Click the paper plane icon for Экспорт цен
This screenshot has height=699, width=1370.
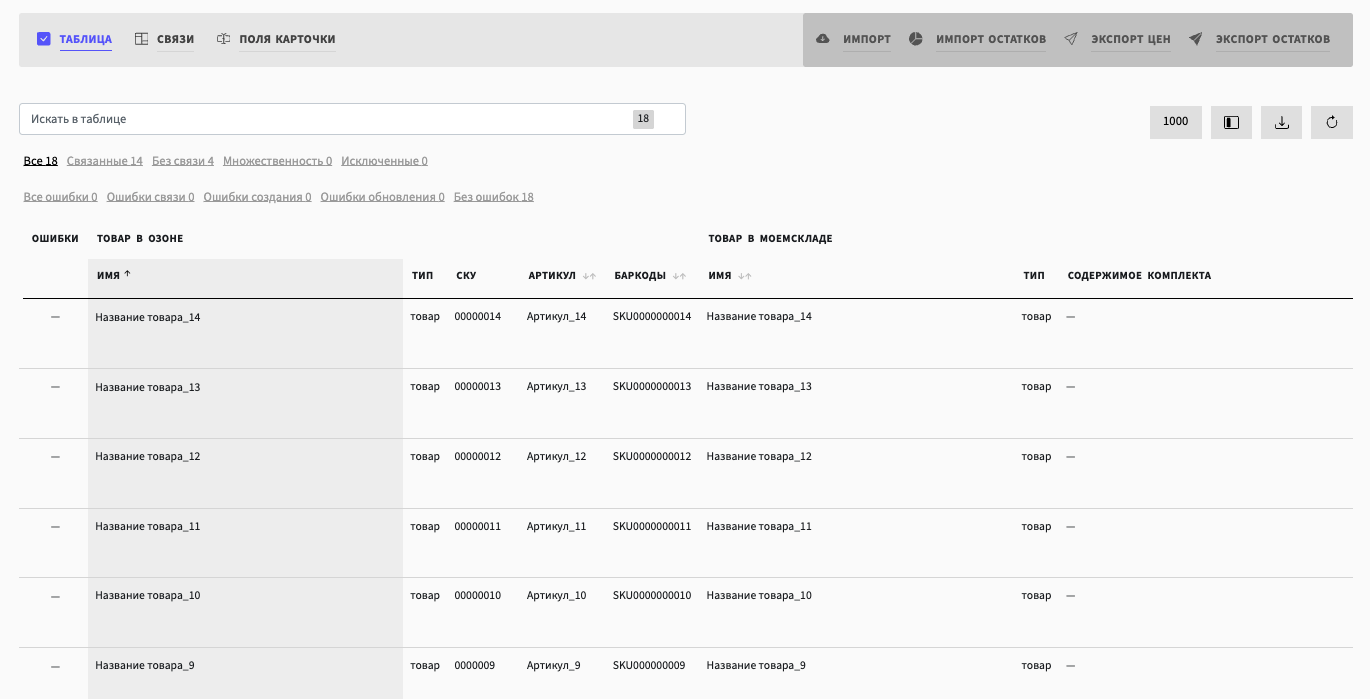(1071, 39)
